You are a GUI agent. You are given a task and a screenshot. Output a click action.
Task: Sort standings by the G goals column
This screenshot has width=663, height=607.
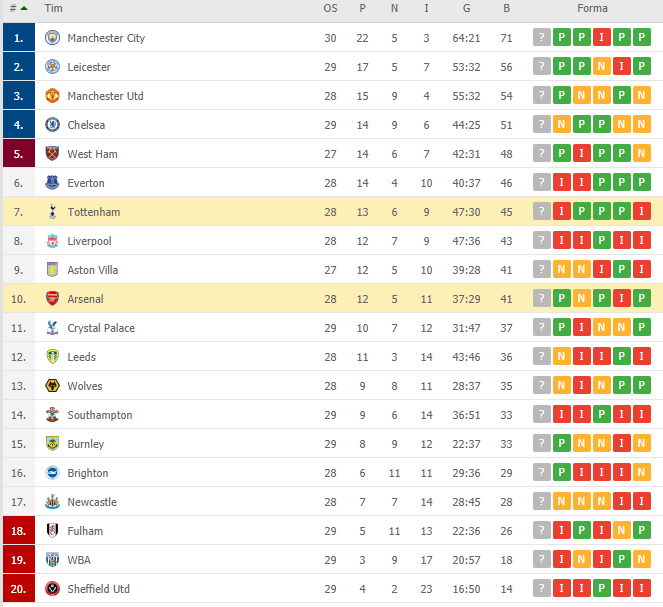(466, 8)
